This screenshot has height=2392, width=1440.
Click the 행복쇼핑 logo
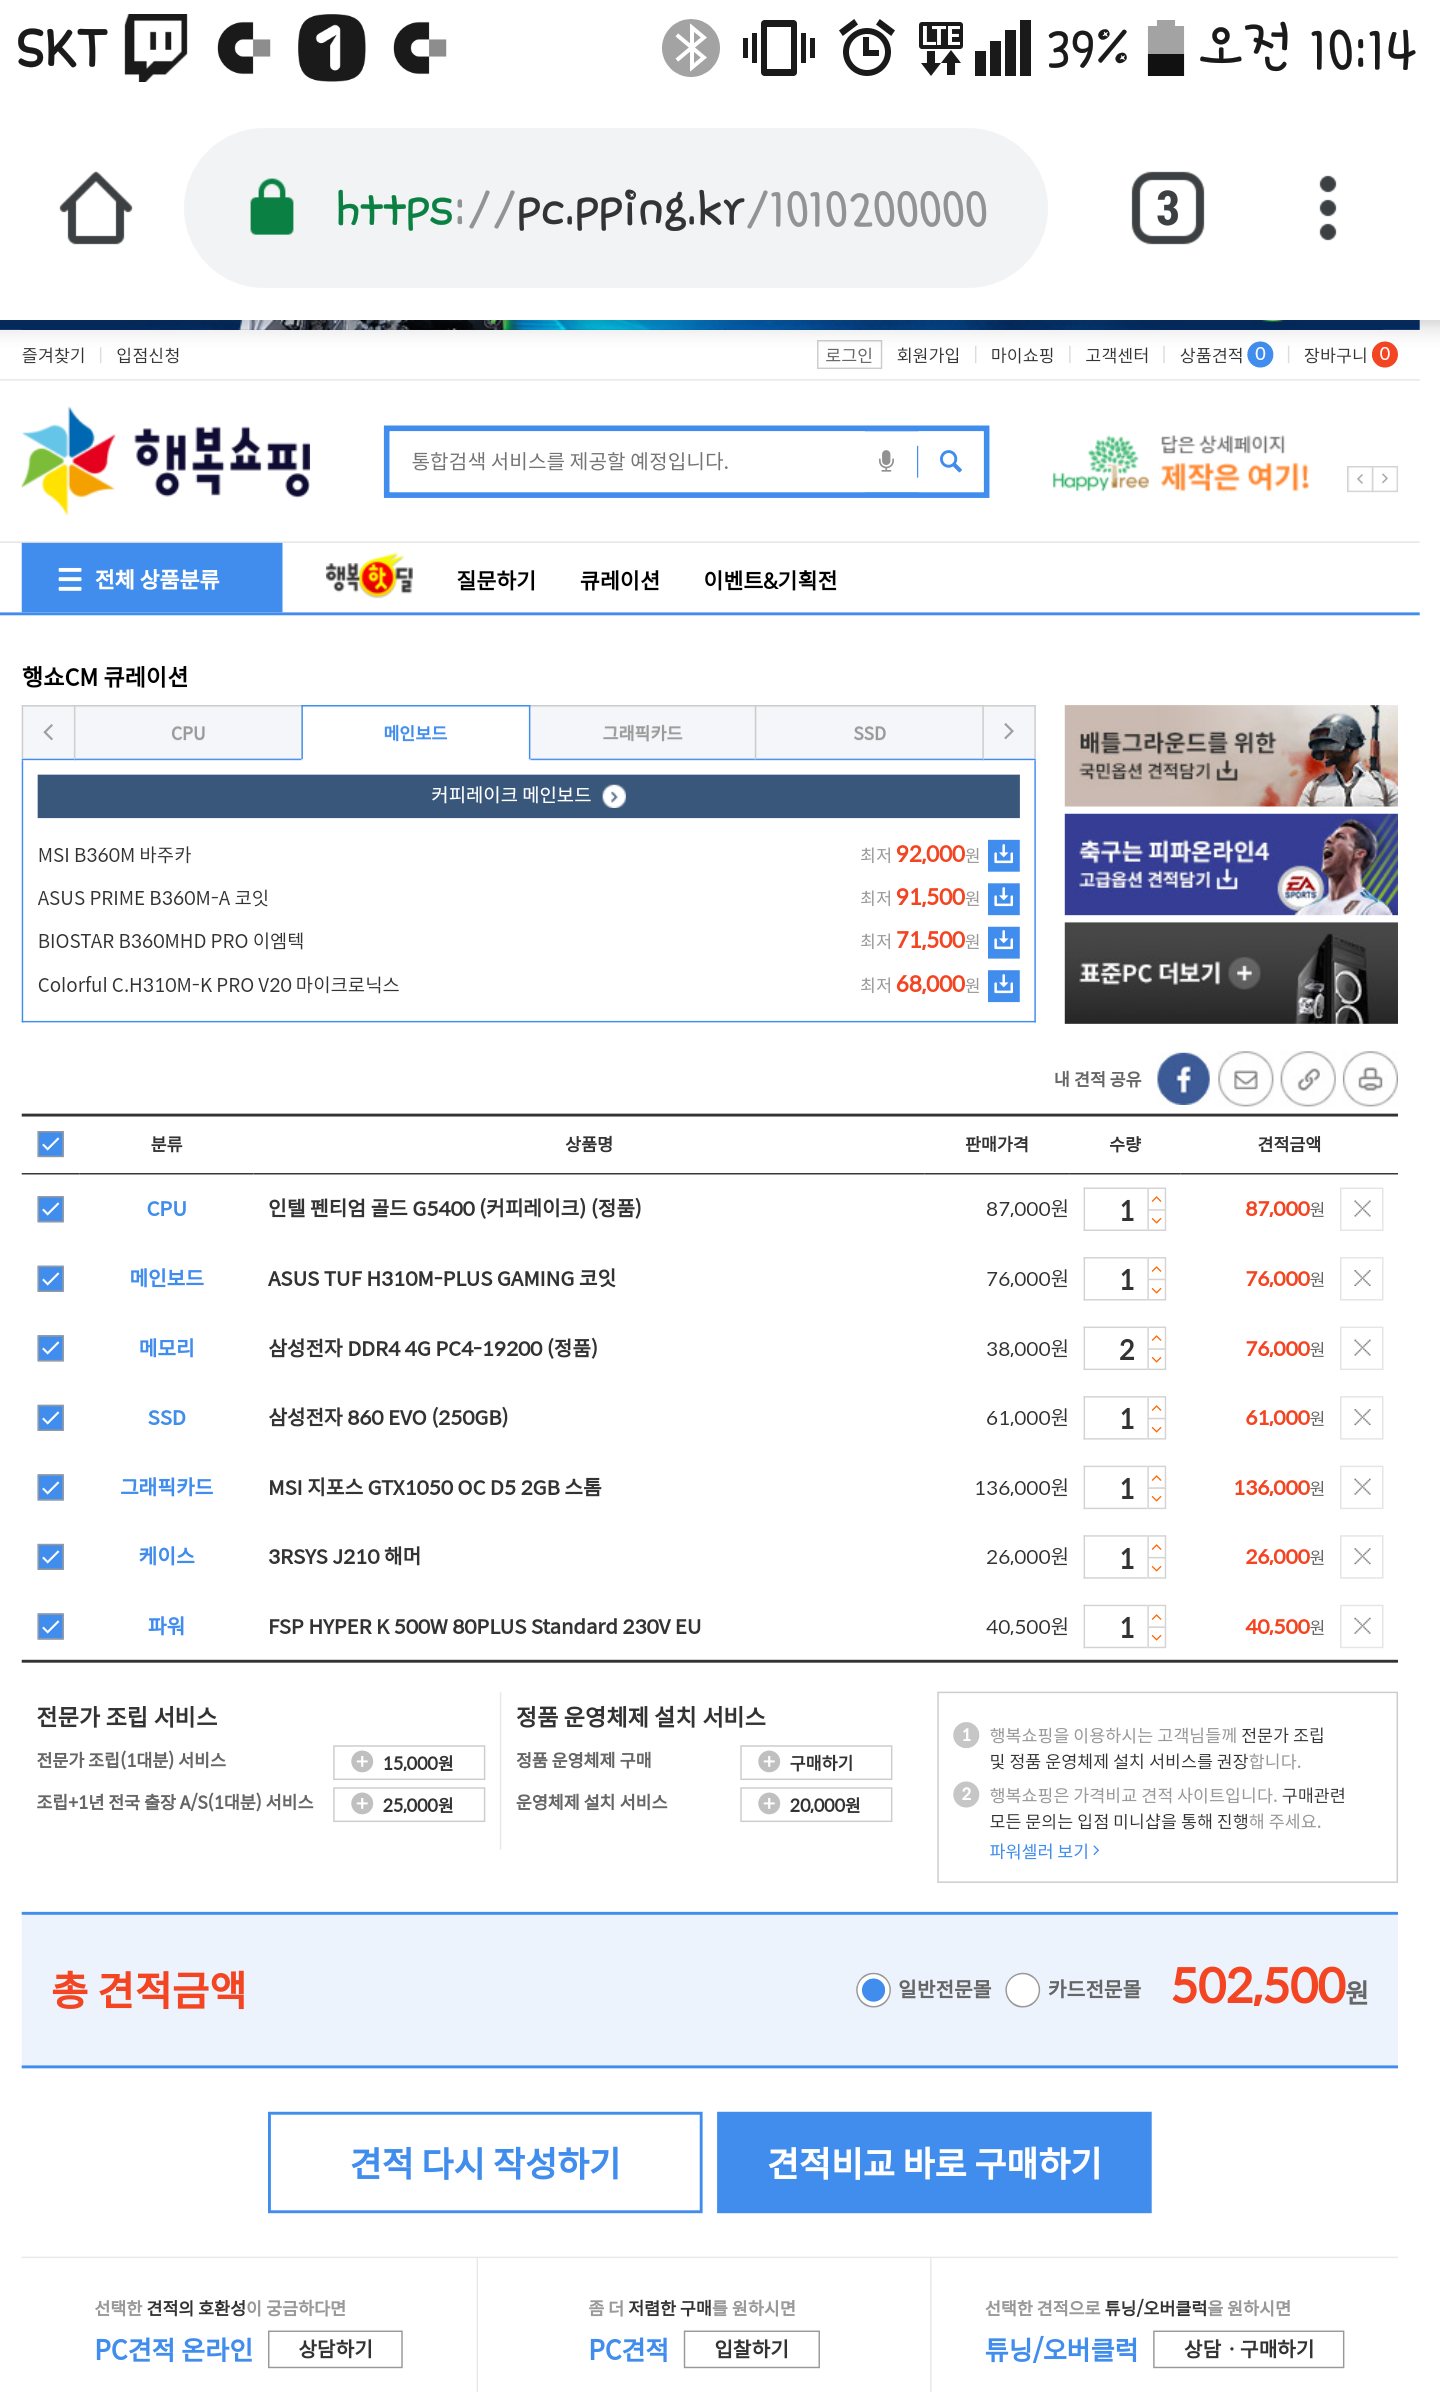coord(167,461)
